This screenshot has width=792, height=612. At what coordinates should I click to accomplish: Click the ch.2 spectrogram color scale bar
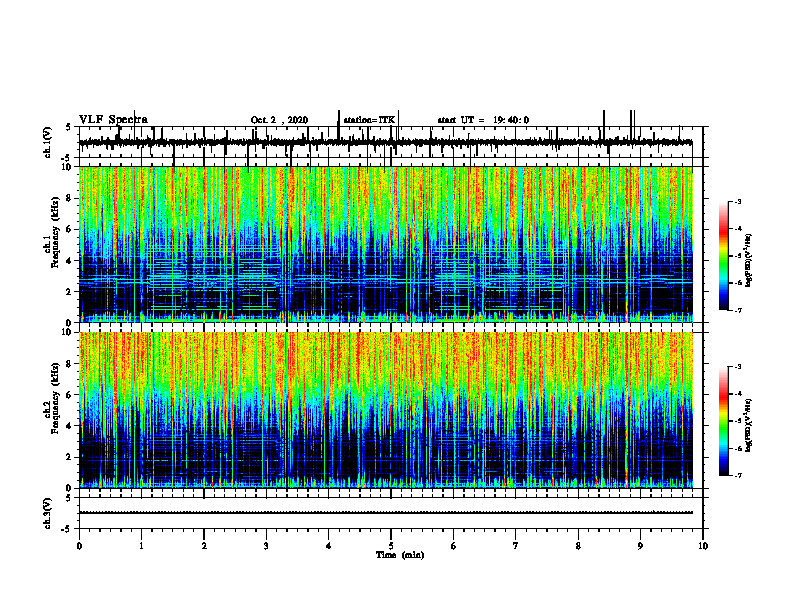point(723,421)
